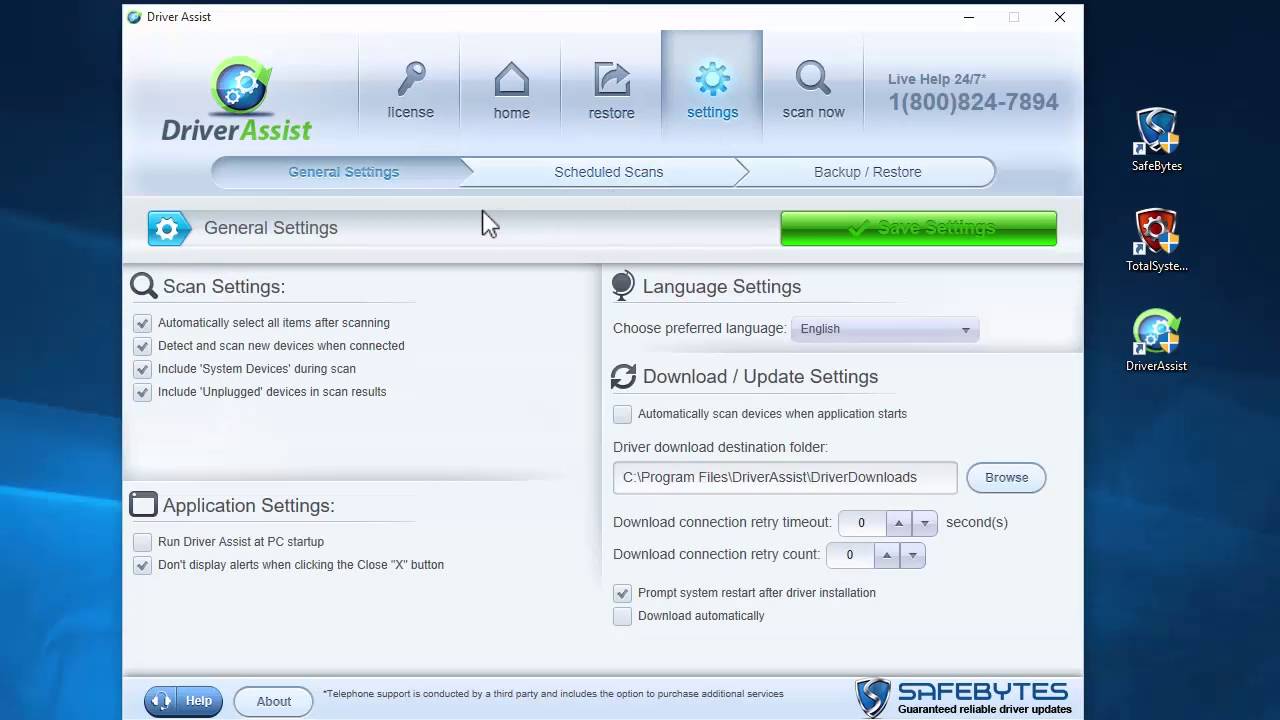
Task: Click Language Settings globe icon
Action: tap(623, 286)
